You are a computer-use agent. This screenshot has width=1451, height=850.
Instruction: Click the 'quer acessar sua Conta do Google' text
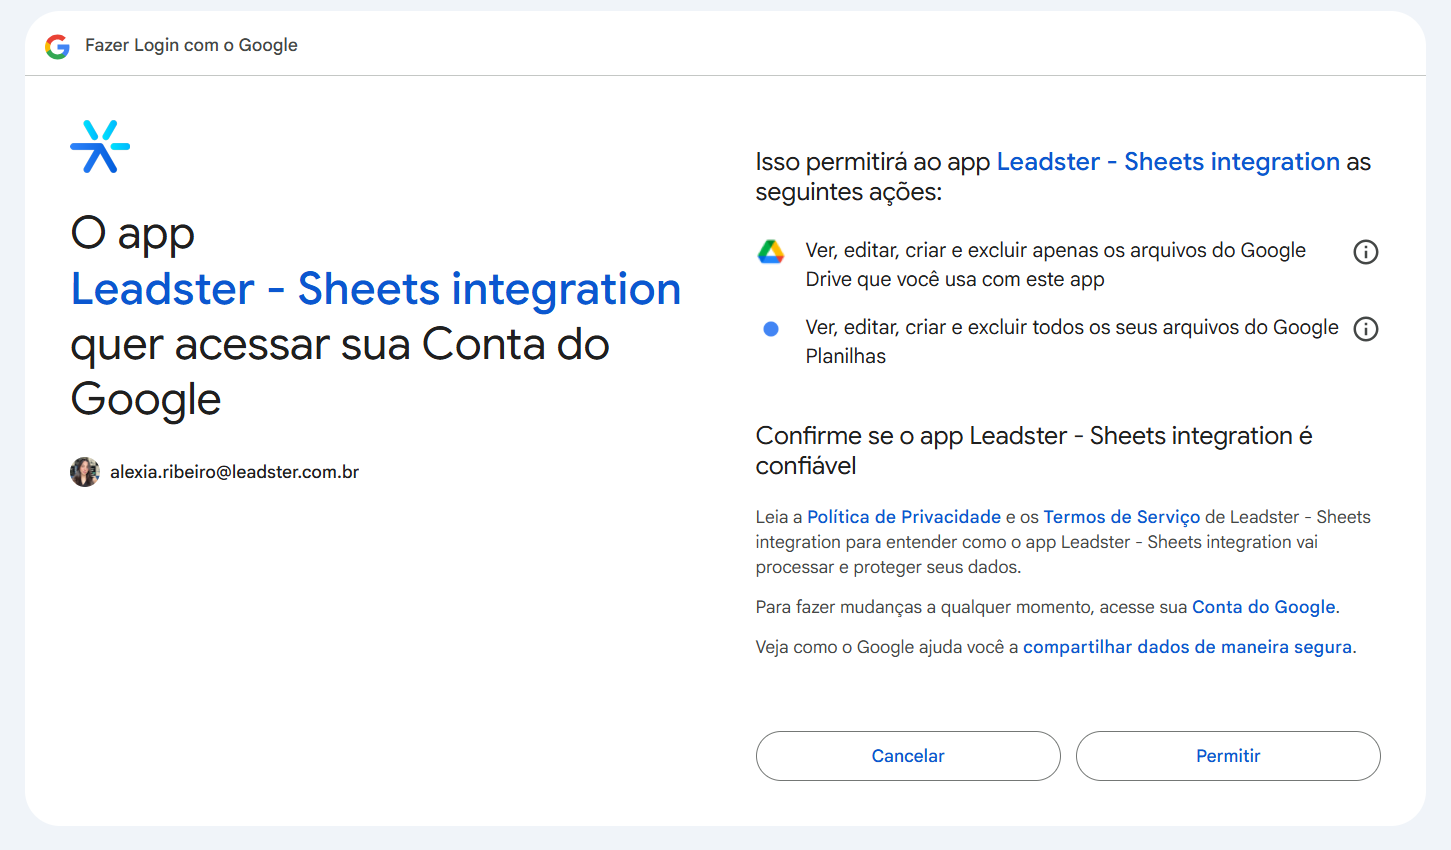[x=340, y=372]
